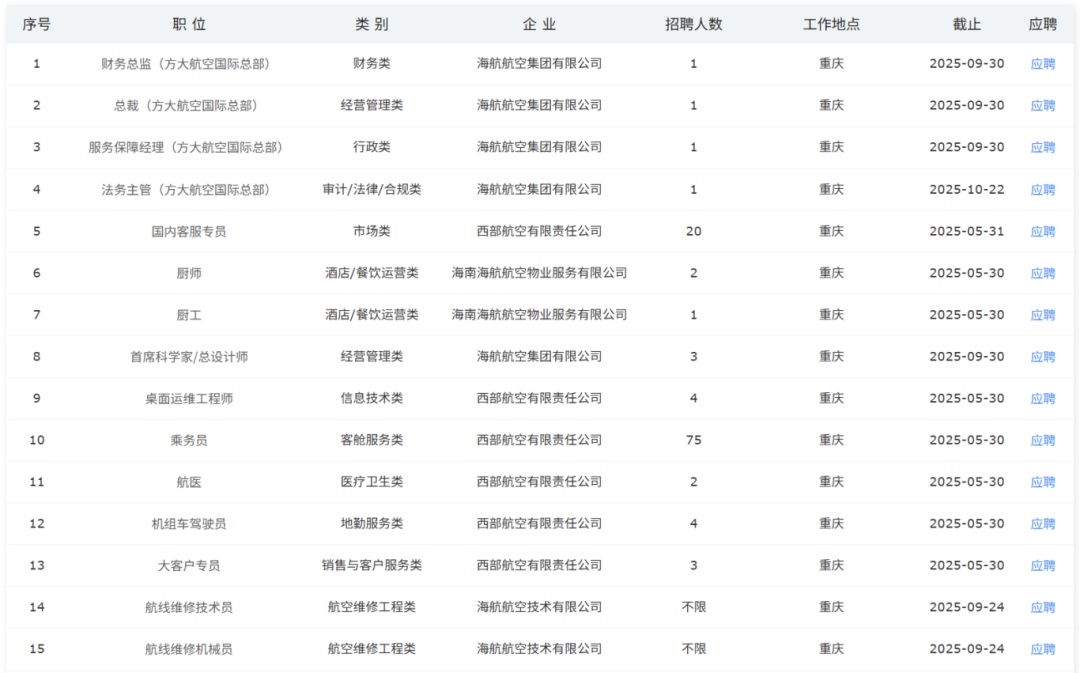Click 不限 count in 航线维修技术员 row

pos(694,607)
